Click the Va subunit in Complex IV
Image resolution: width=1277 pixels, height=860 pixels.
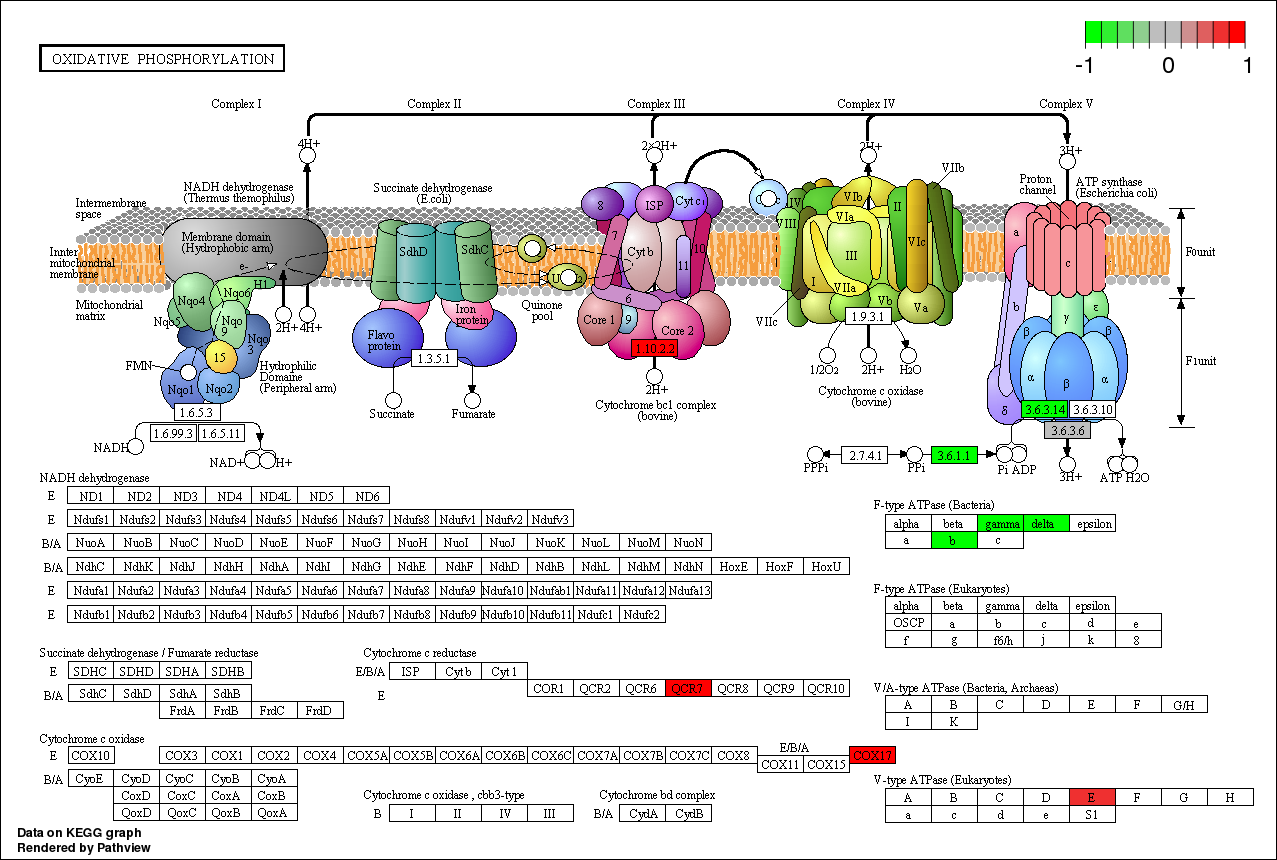pos(920,308)
